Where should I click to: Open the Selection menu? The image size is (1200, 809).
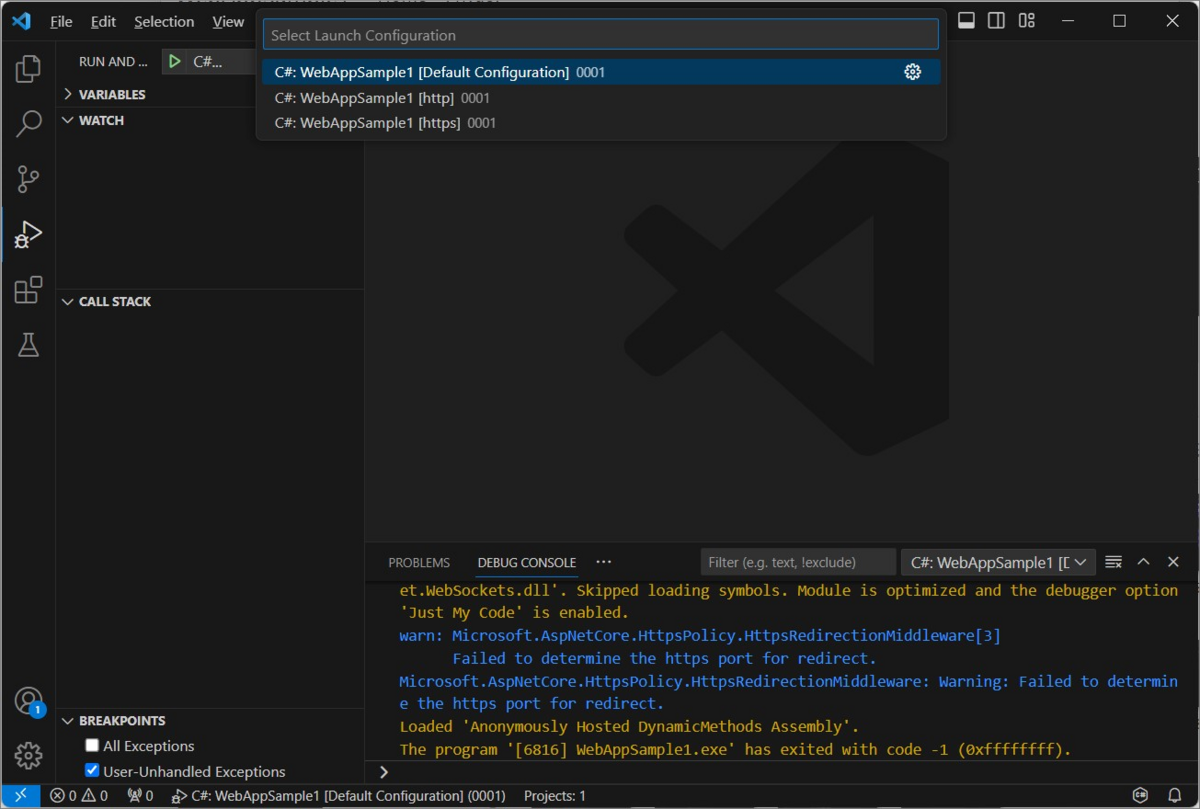tap(164, 21)
